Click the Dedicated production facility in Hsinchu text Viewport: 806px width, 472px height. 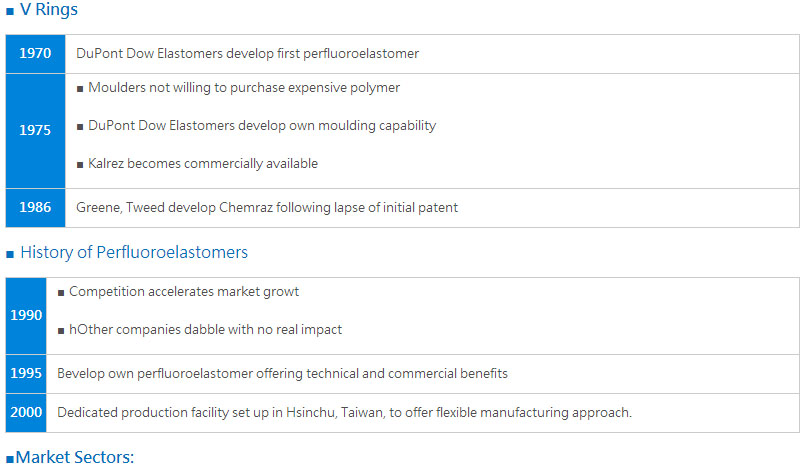(344, 413)
